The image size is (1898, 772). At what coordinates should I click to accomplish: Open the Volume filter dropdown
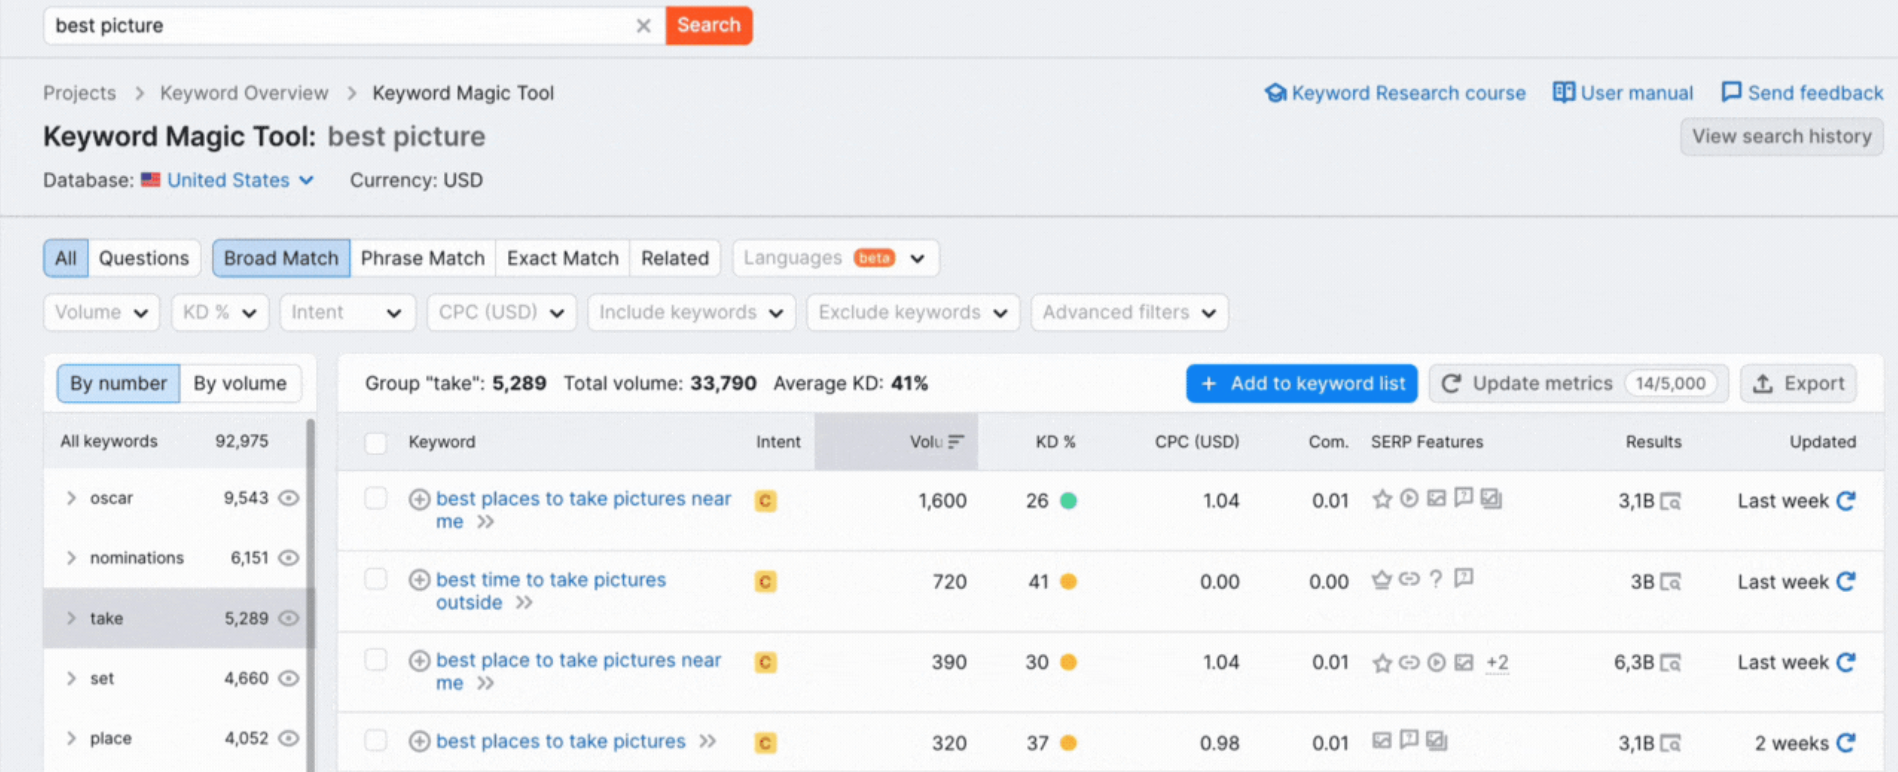pyautogui.click(x=101, y=312)
